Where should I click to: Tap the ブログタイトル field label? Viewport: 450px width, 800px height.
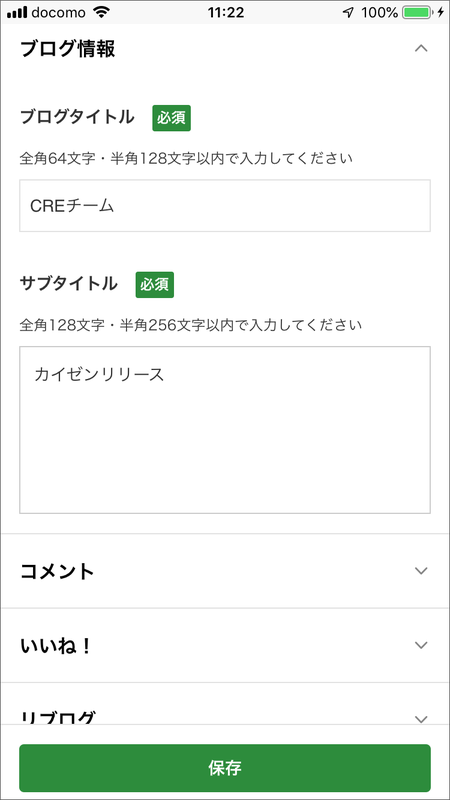point(77,117)
